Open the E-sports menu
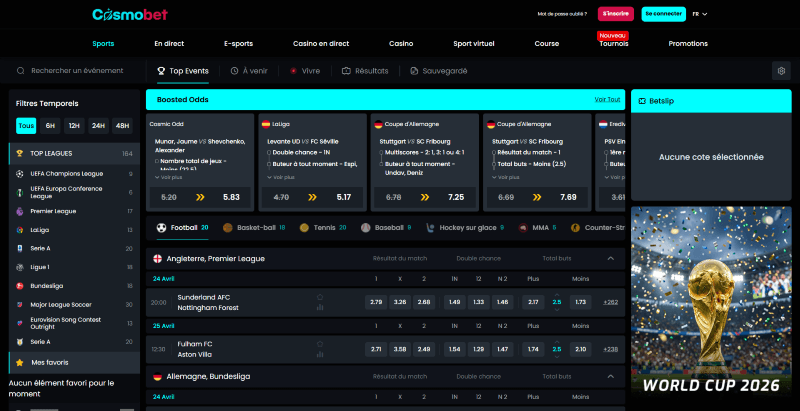Image resolution: width=800 pixels, height=411 pixels. (x=239, y=44)
